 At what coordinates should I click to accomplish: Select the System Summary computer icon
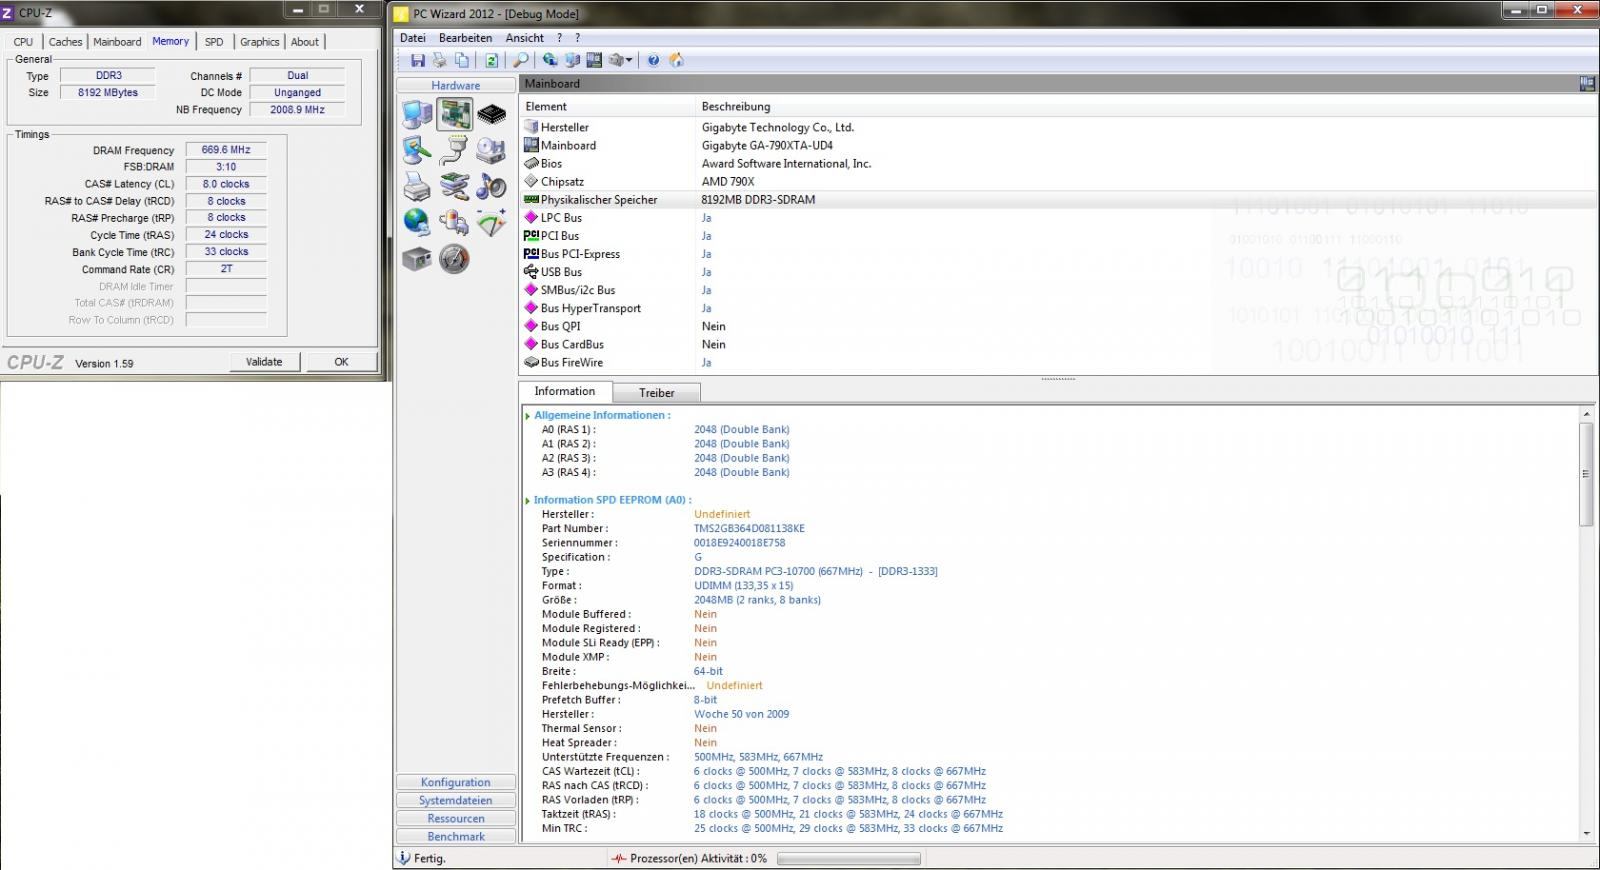pos(417,114)
